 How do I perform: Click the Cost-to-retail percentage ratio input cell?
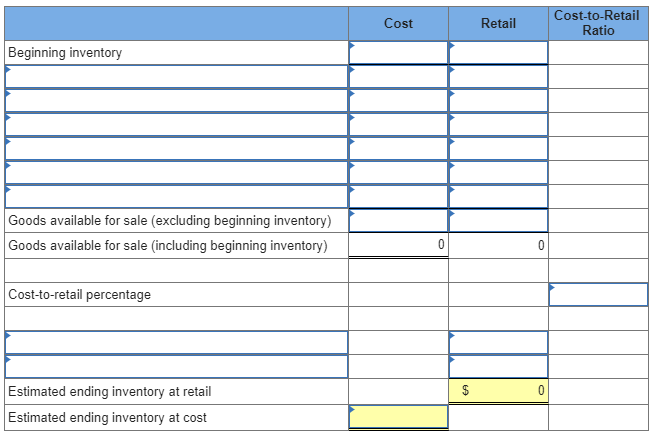pos(598,295)
